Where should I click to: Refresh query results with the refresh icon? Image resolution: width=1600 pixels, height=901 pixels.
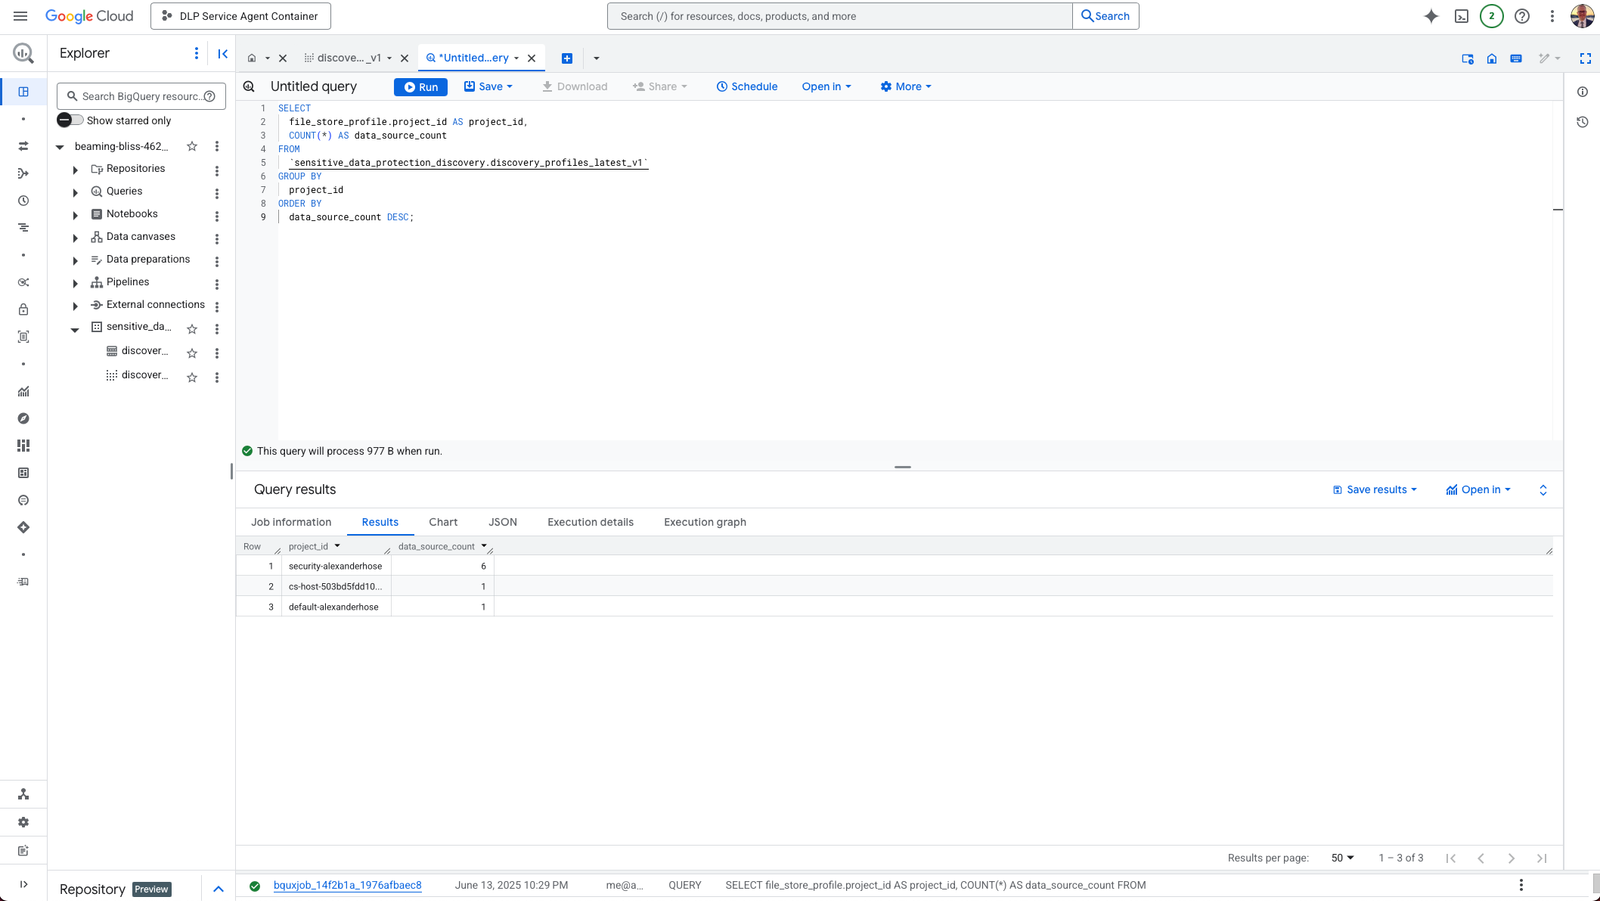1543,489
